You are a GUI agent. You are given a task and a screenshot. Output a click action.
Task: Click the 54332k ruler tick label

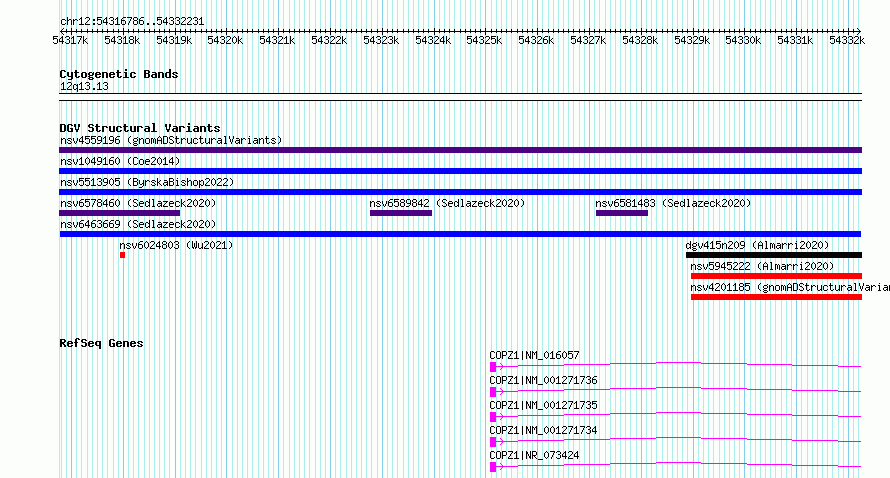pos(847,40)
